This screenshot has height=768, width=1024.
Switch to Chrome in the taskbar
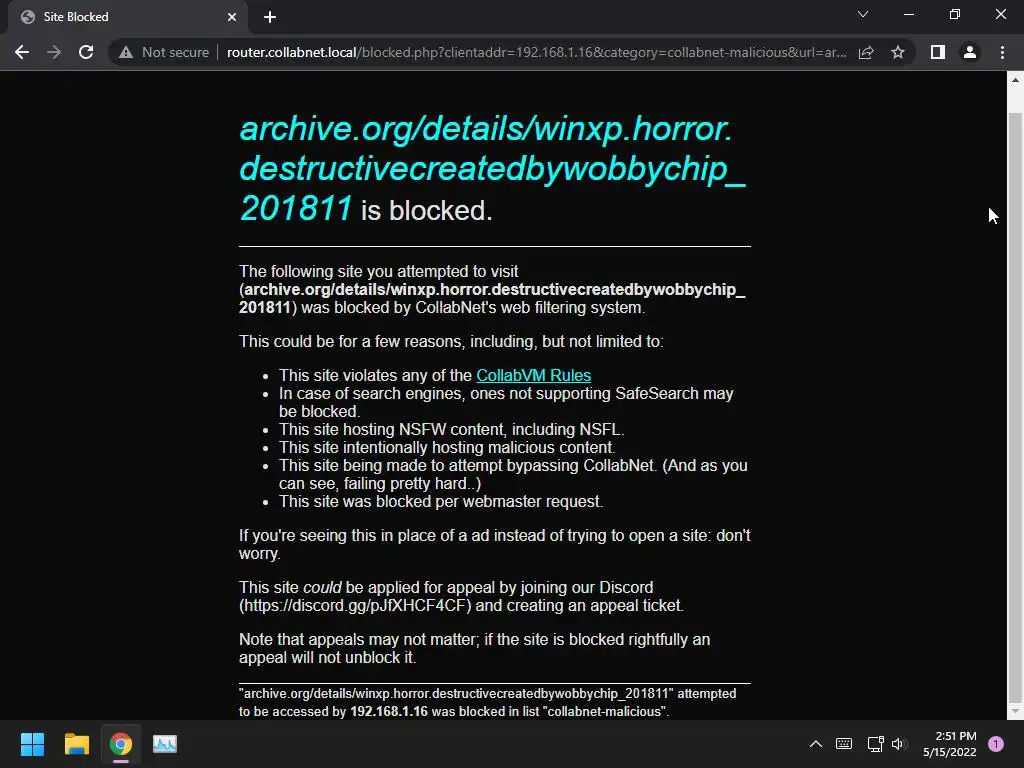coord(120,744)
